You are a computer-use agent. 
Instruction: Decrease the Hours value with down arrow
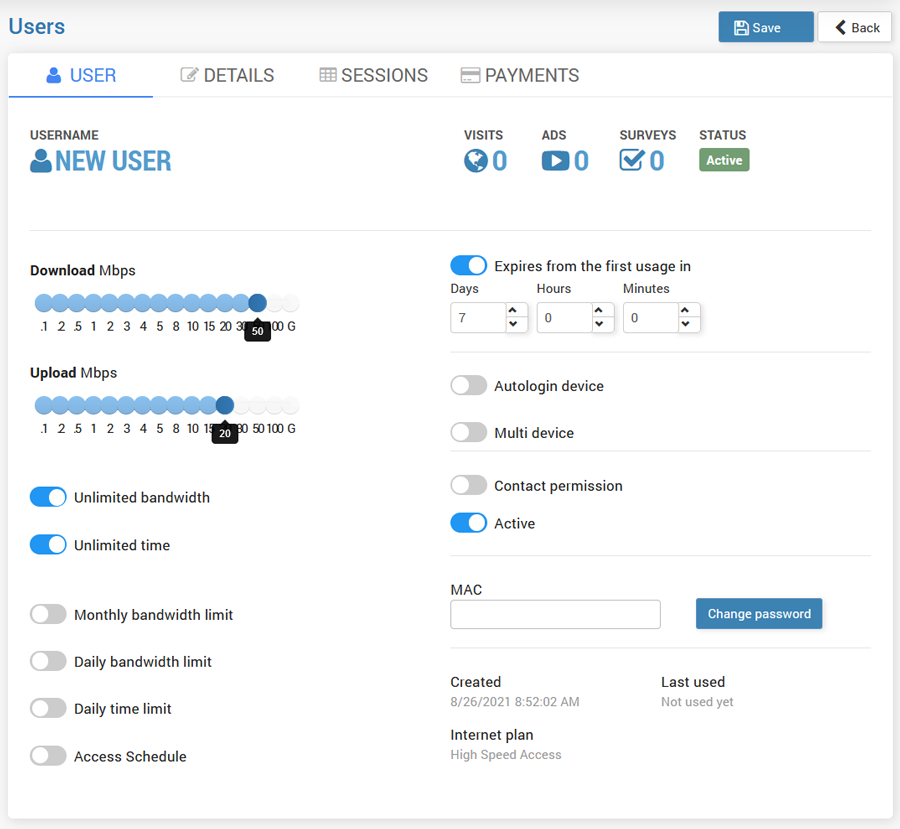tap(600, 324)
